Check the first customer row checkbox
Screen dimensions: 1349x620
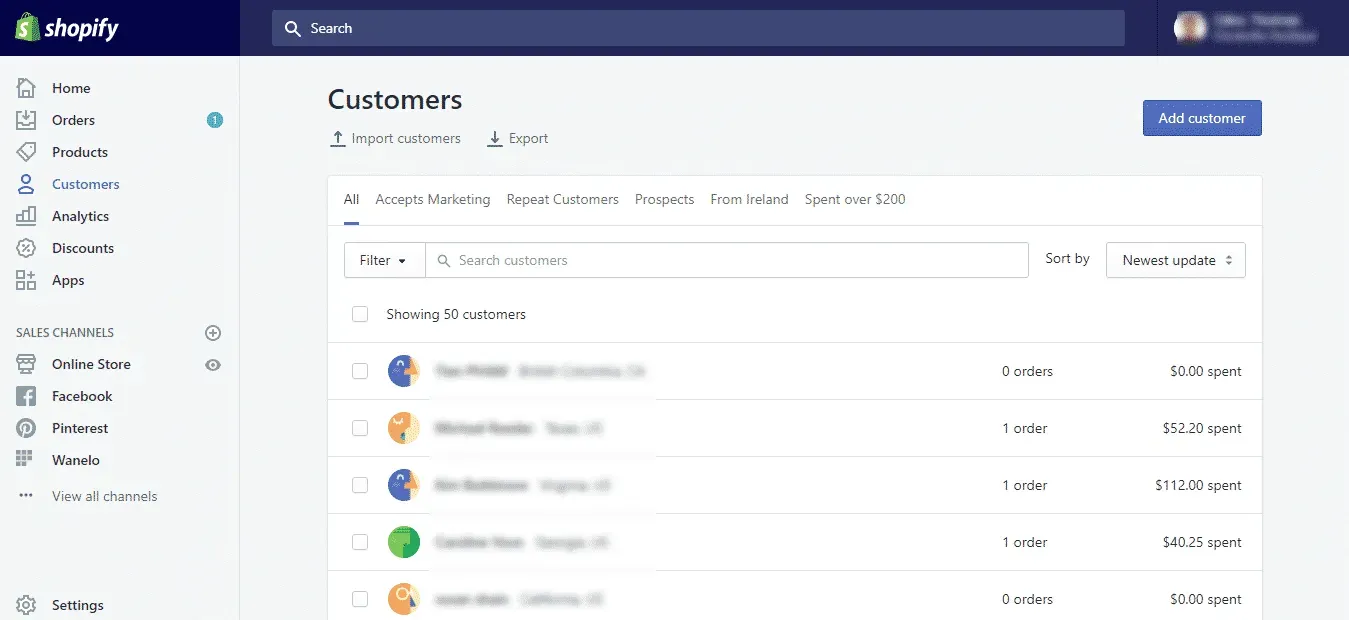tap(360, 370)
